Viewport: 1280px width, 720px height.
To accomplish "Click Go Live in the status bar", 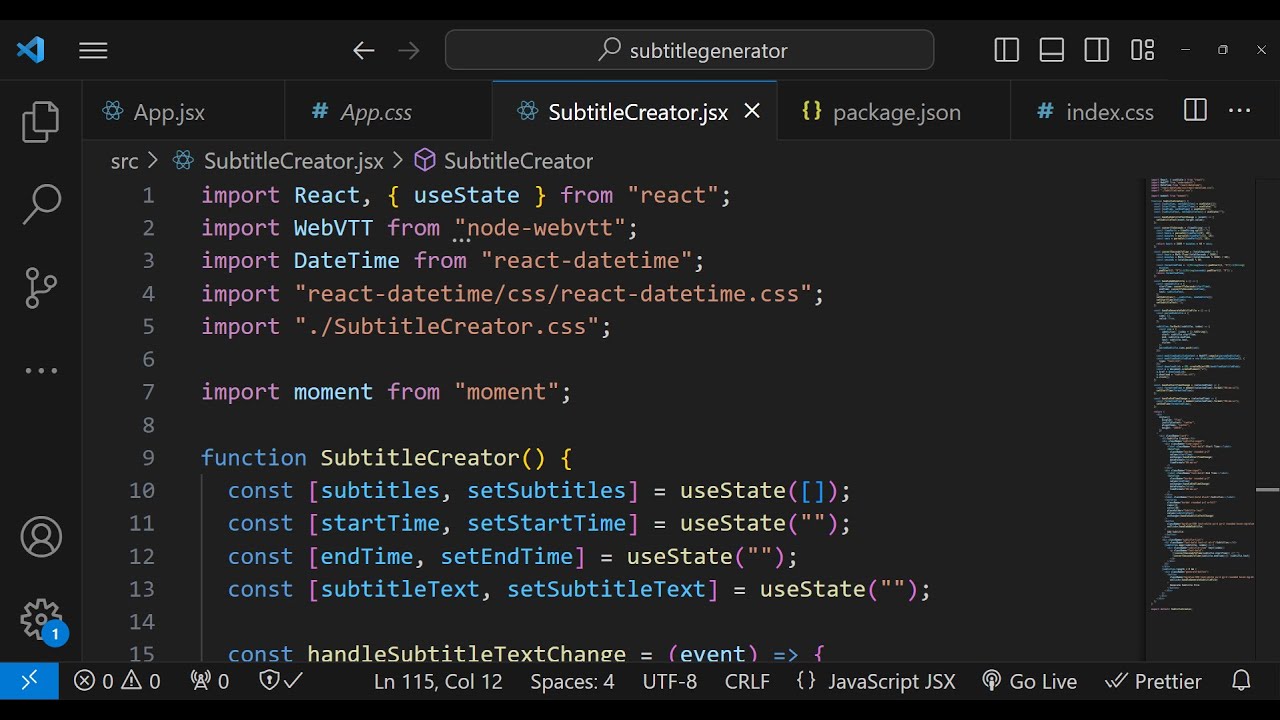I will click(x=1030, y=681).
